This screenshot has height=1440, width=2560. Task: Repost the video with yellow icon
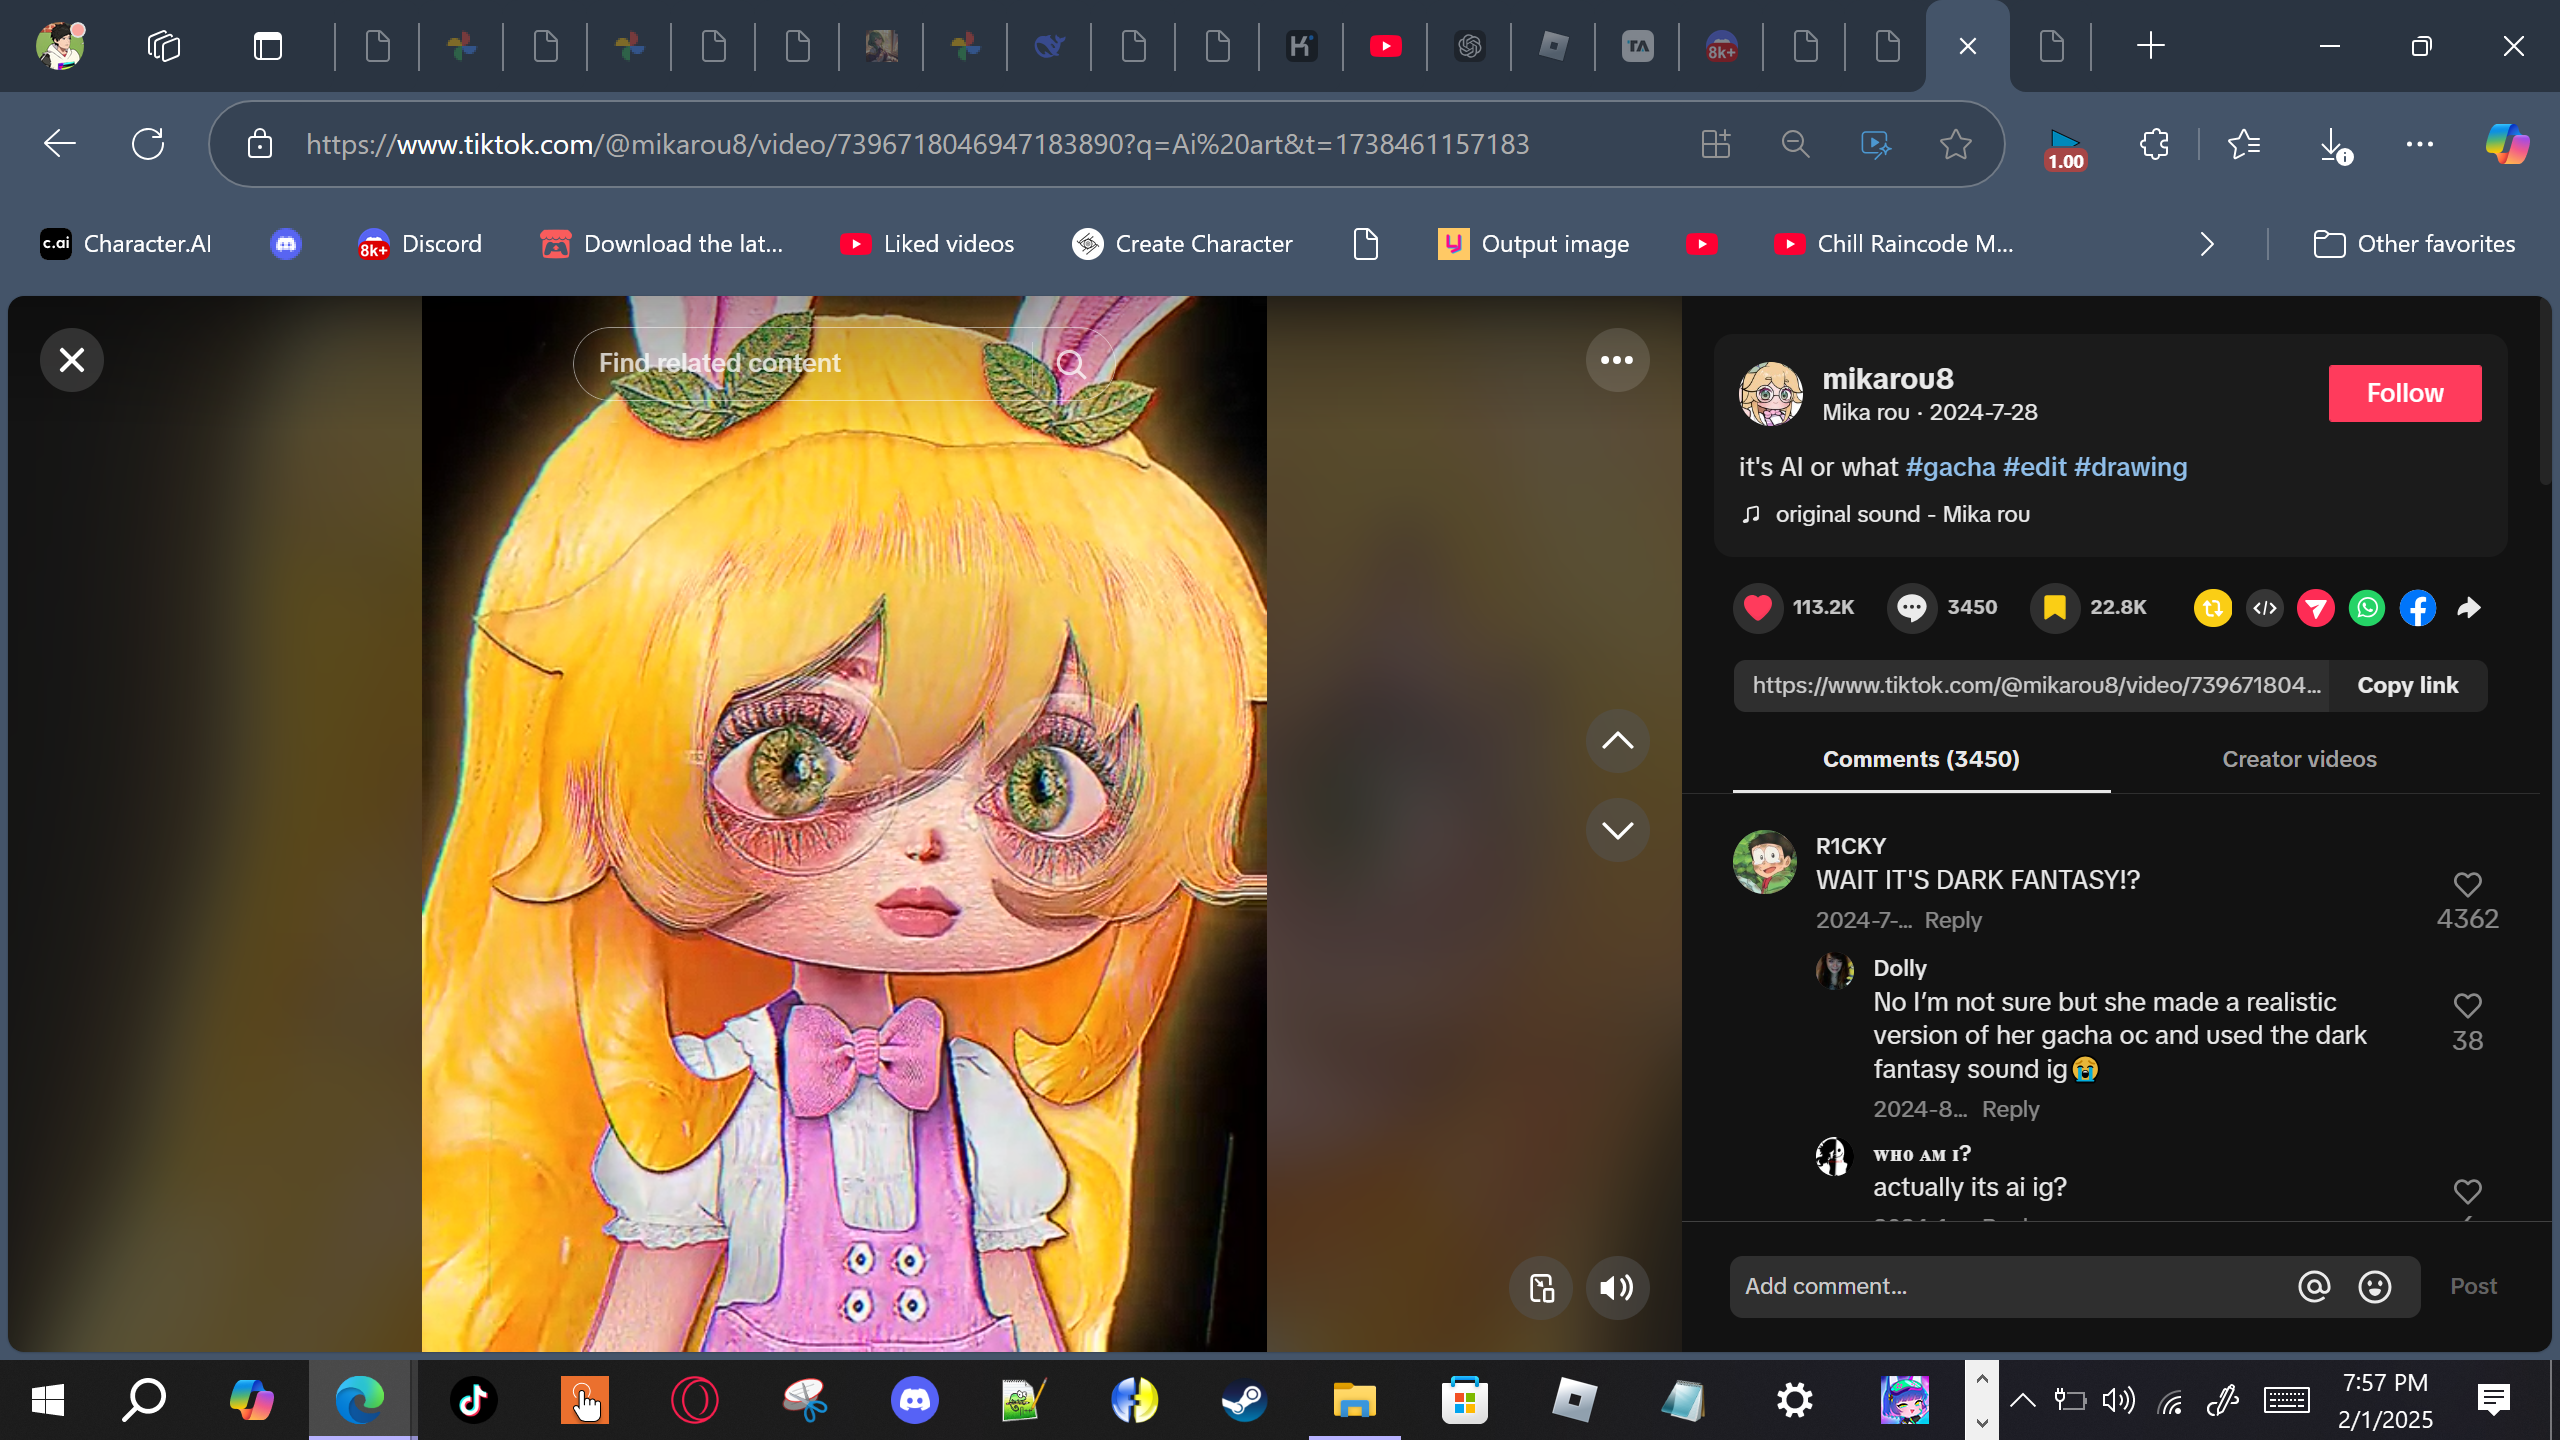pos(2212,607)
